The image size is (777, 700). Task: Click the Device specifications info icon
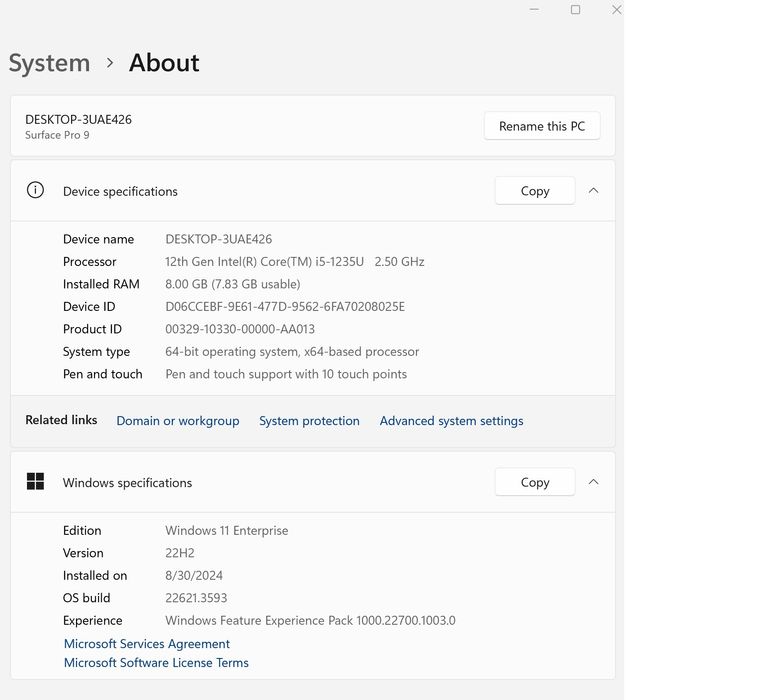[35, 190]
